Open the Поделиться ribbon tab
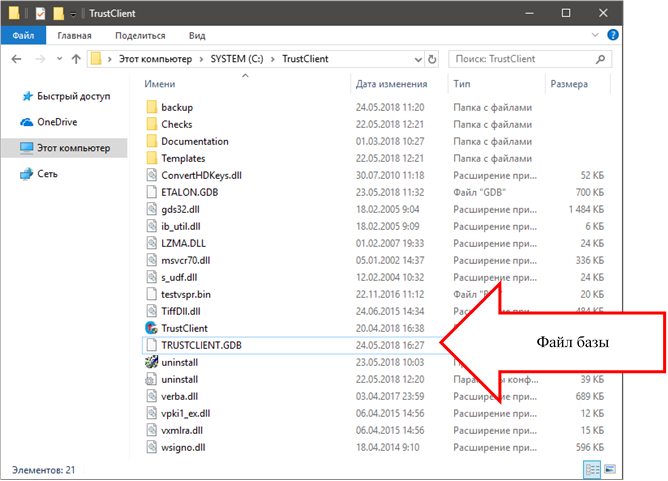The height and width of the screenshot is (481, 668). point(140,35)
